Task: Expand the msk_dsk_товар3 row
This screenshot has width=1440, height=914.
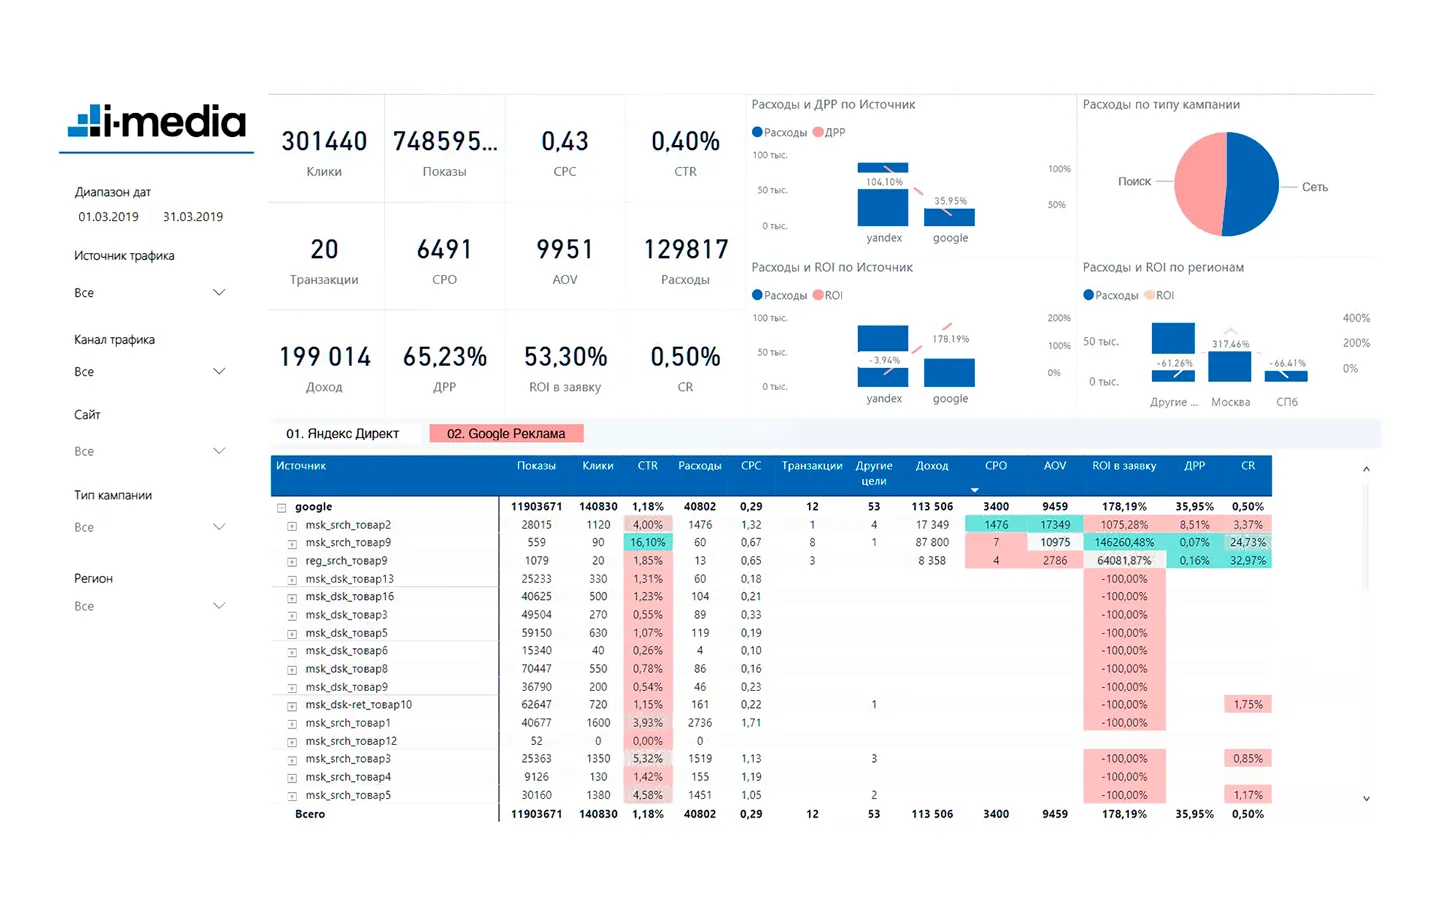Action: [292, 616]
